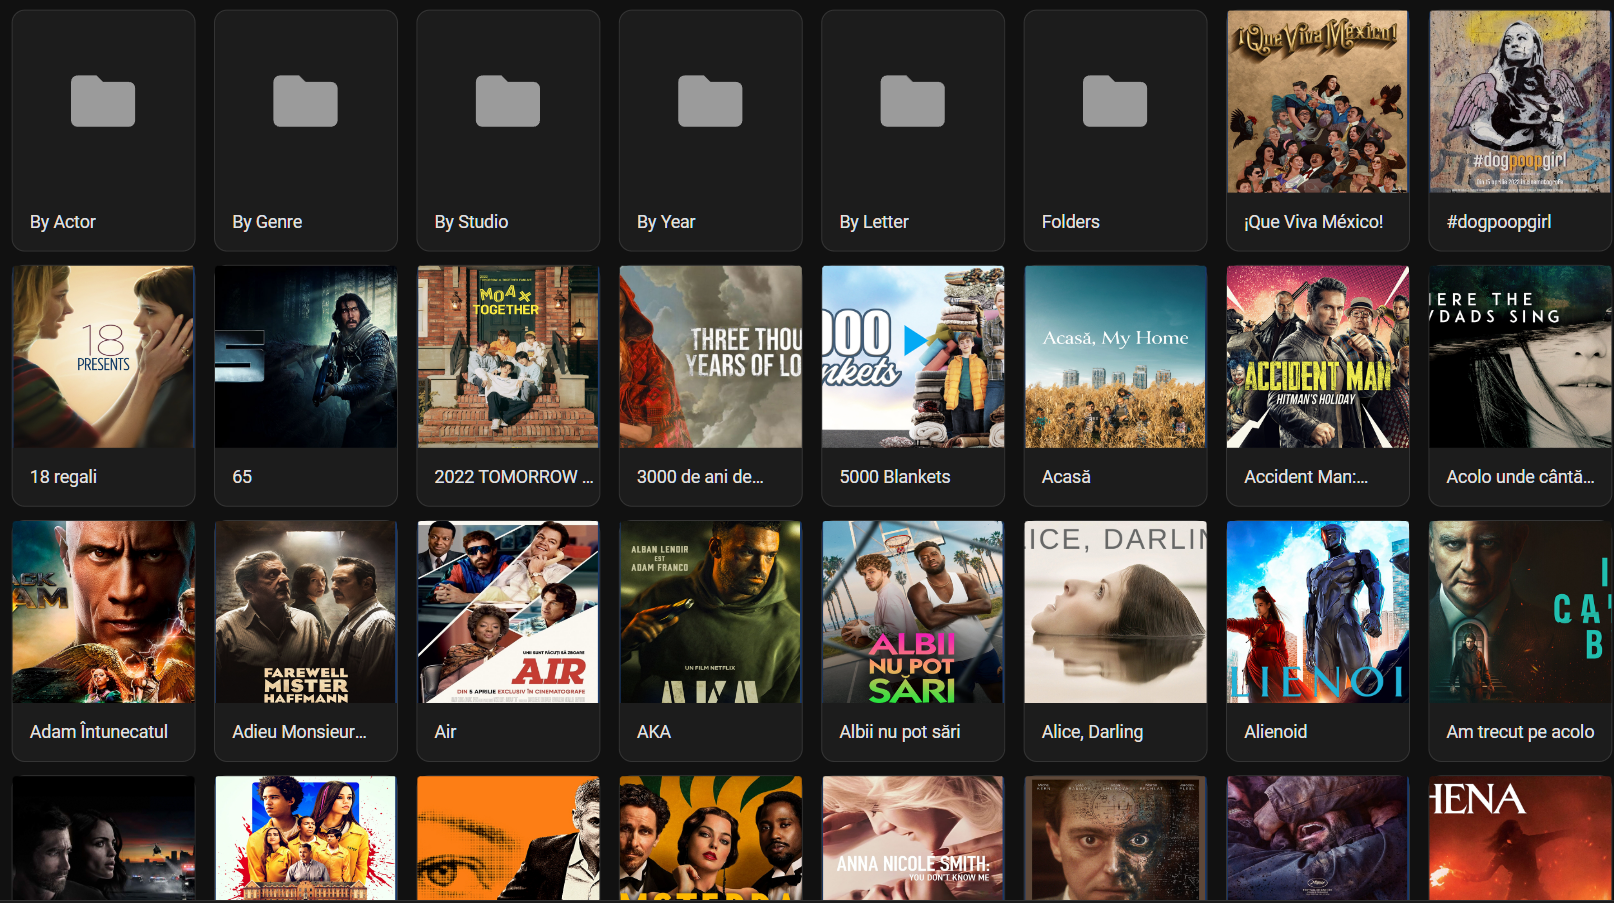This screenshot has height=903, width=1614.
Task: Open the Air movie poster
Action: [x=508, y=611]
